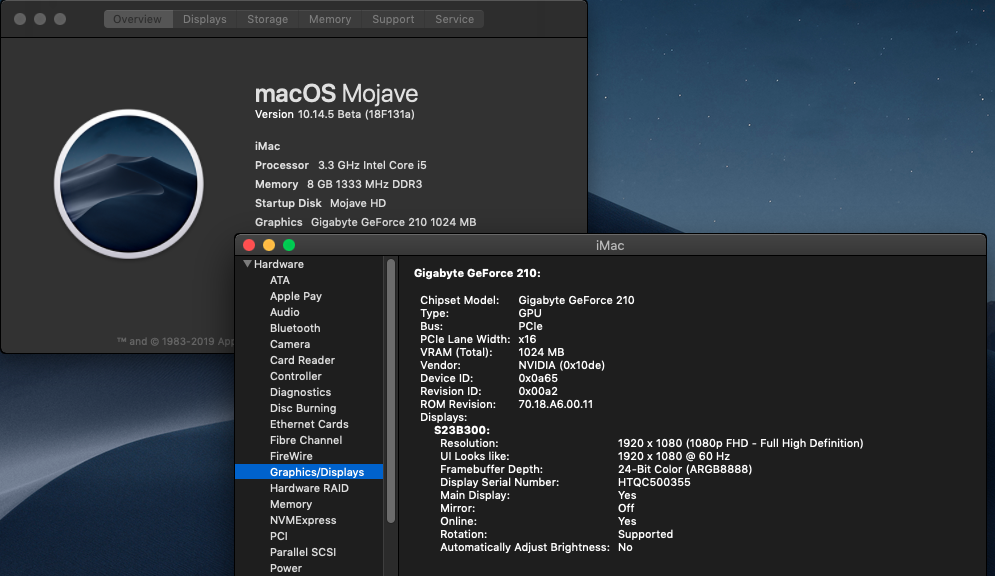Select Hardware RAID in the sidebar

309,488
